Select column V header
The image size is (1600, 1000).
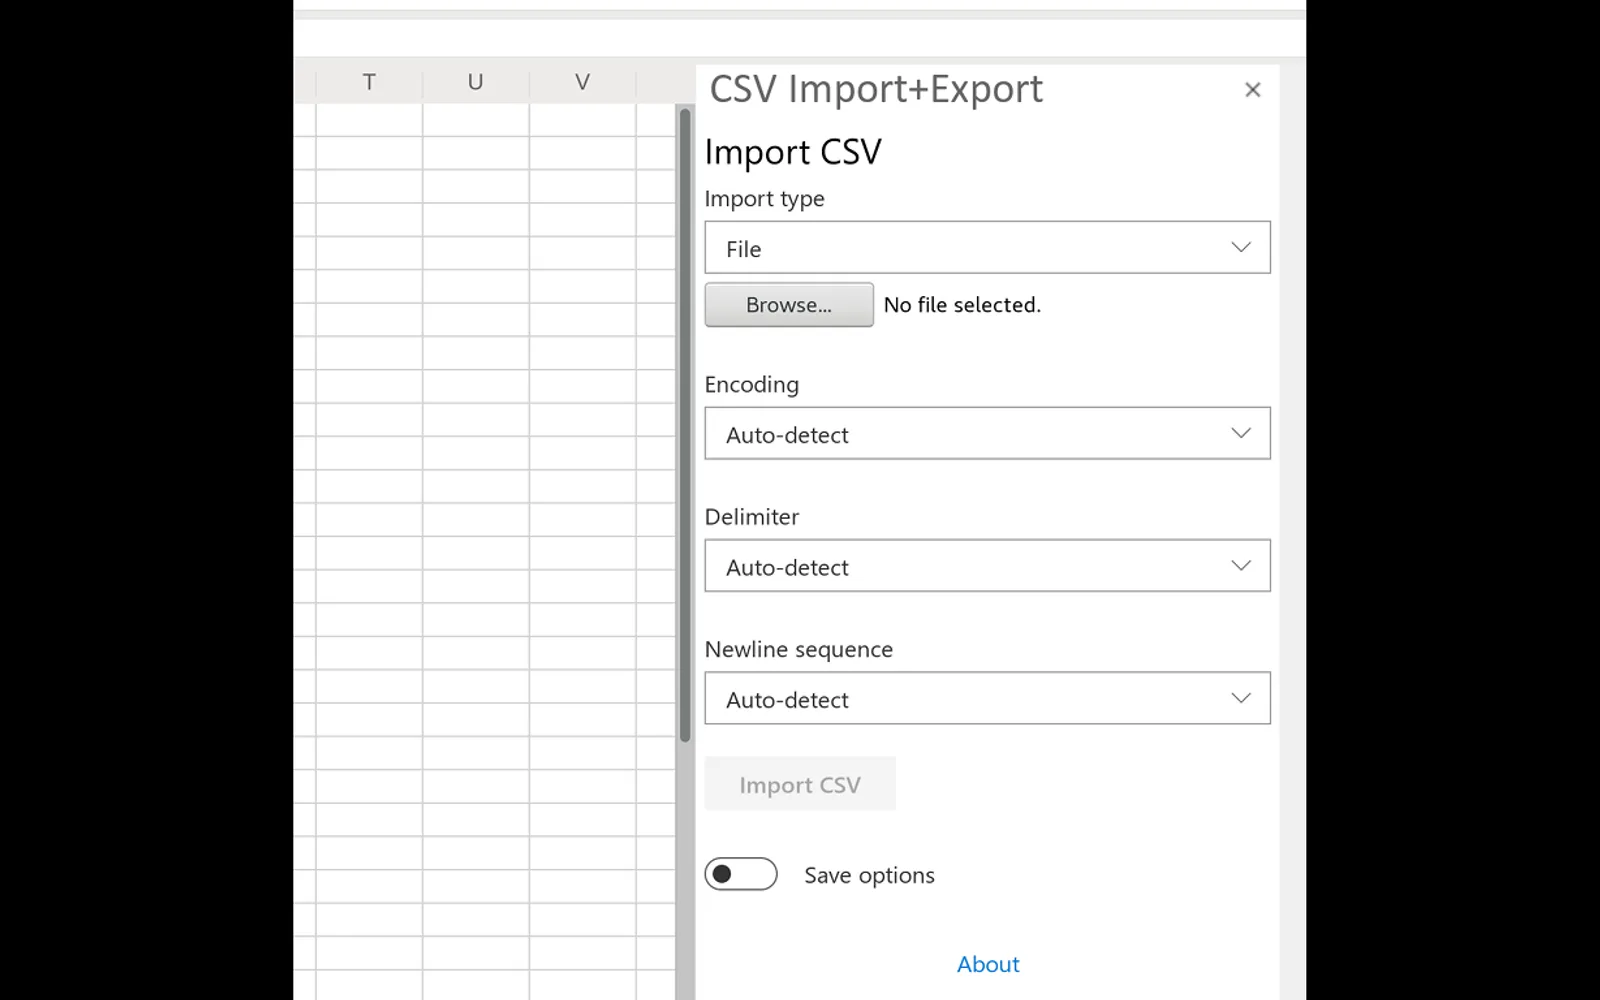pyautogui.click(x=583, y=82)
